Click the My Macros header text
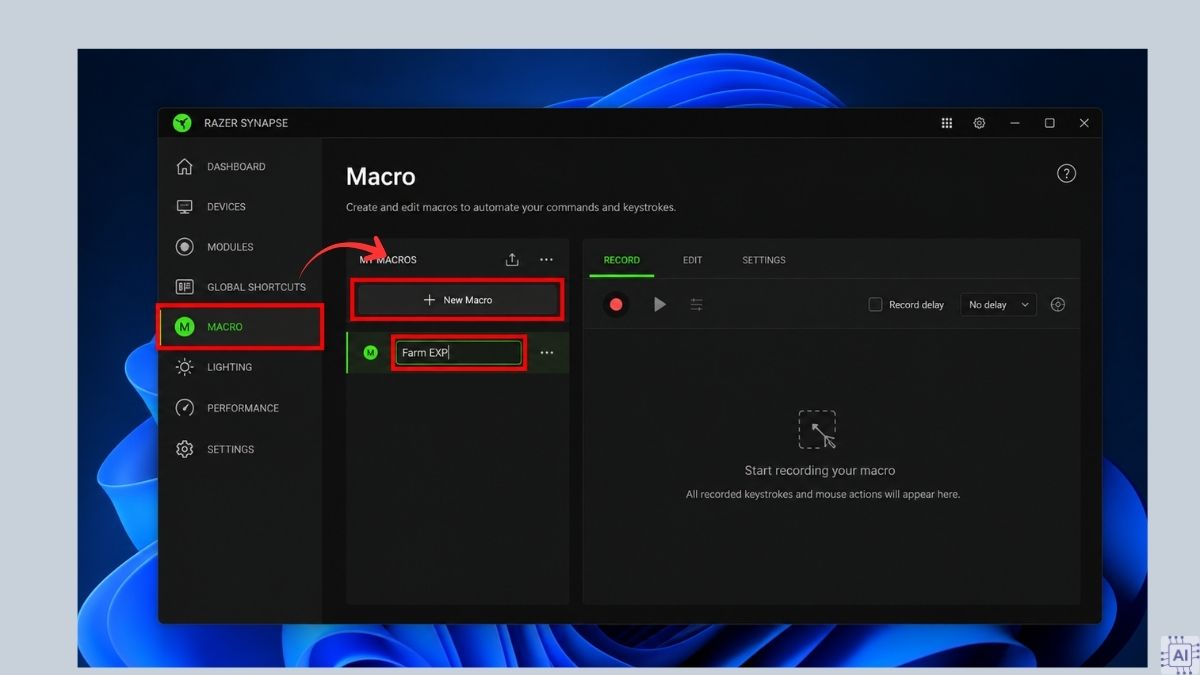 [388, 260]
